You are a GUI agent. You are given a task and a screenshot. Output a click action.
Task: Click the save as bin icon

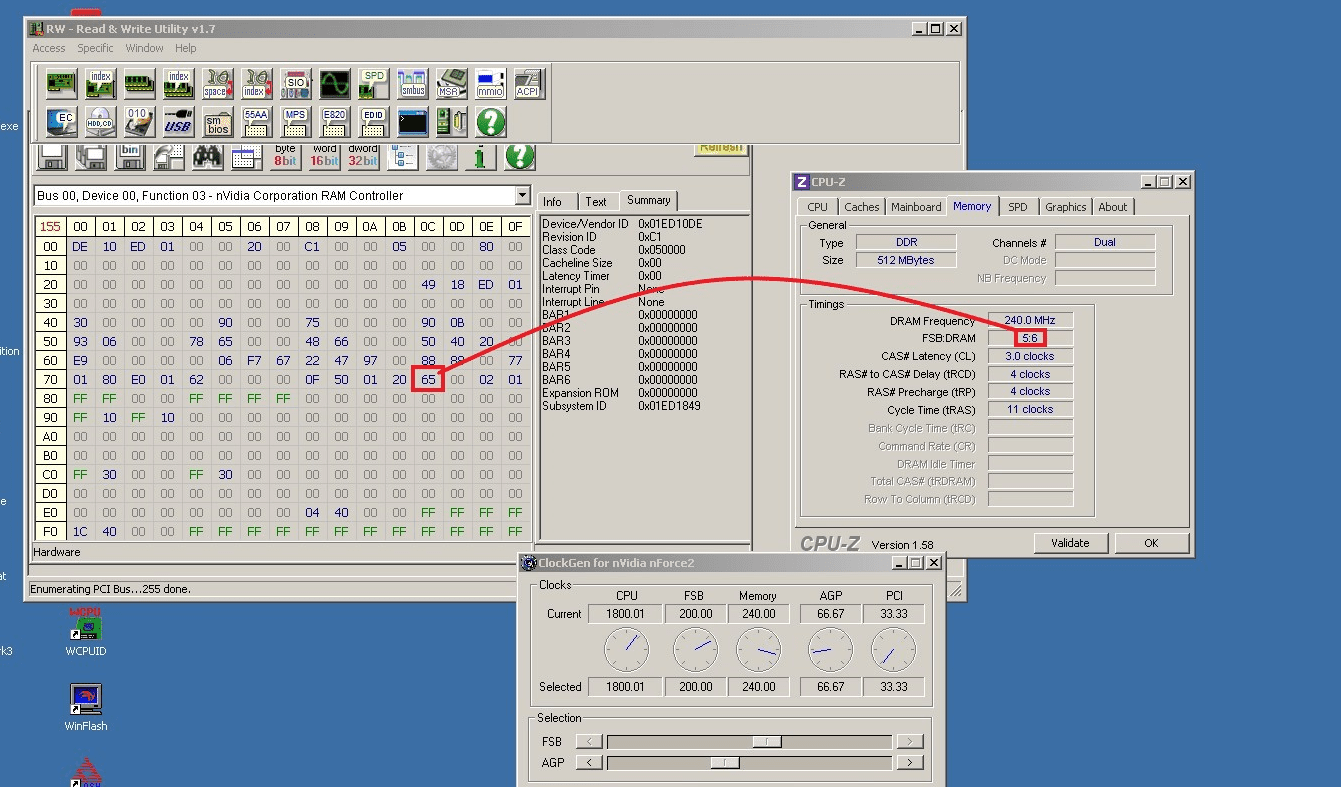pos(130,157)
